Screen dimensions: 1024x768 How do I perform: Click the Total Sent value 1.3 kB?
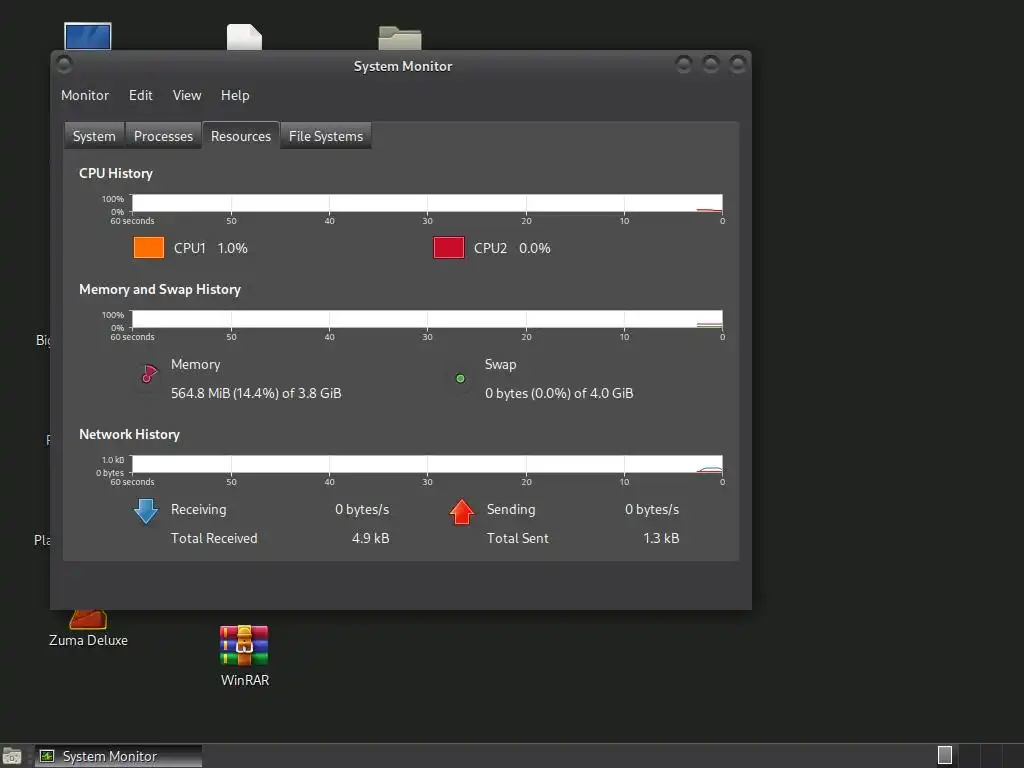coord(661,538)
